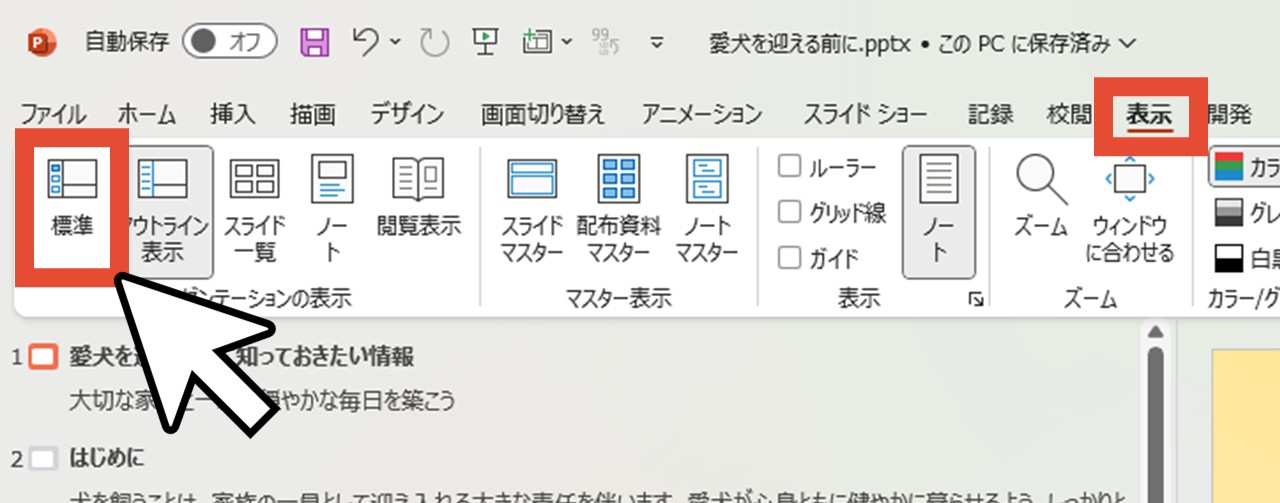Select the View (表示) tab
Viewport: 1280px width, 503px height.
click(x=1149, y=114)
